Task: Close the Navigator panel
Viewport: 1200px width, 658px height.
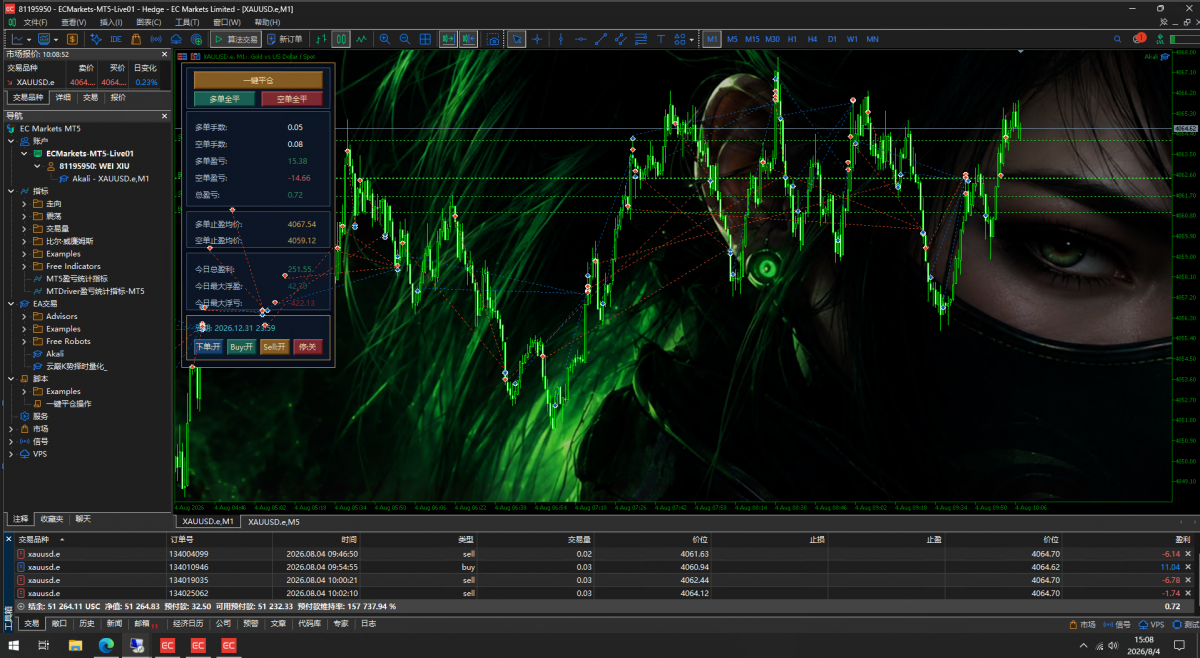Action: [x=163, y=116]
